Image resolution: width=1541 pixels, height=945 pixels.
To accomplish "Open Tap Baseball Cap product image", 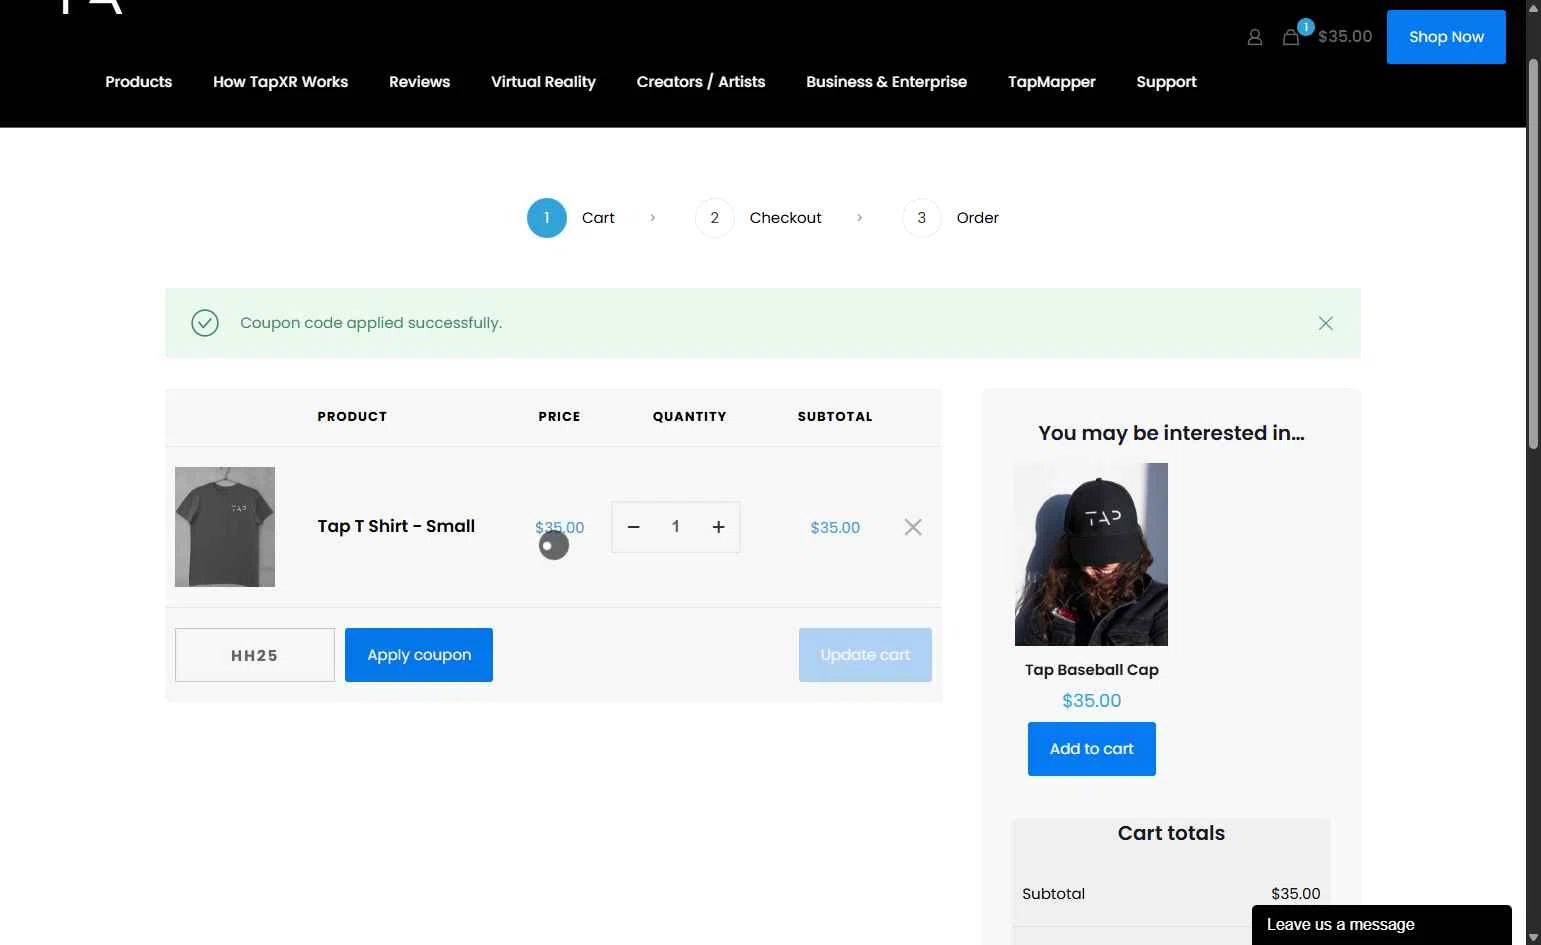I will (x=1091, y=554).
